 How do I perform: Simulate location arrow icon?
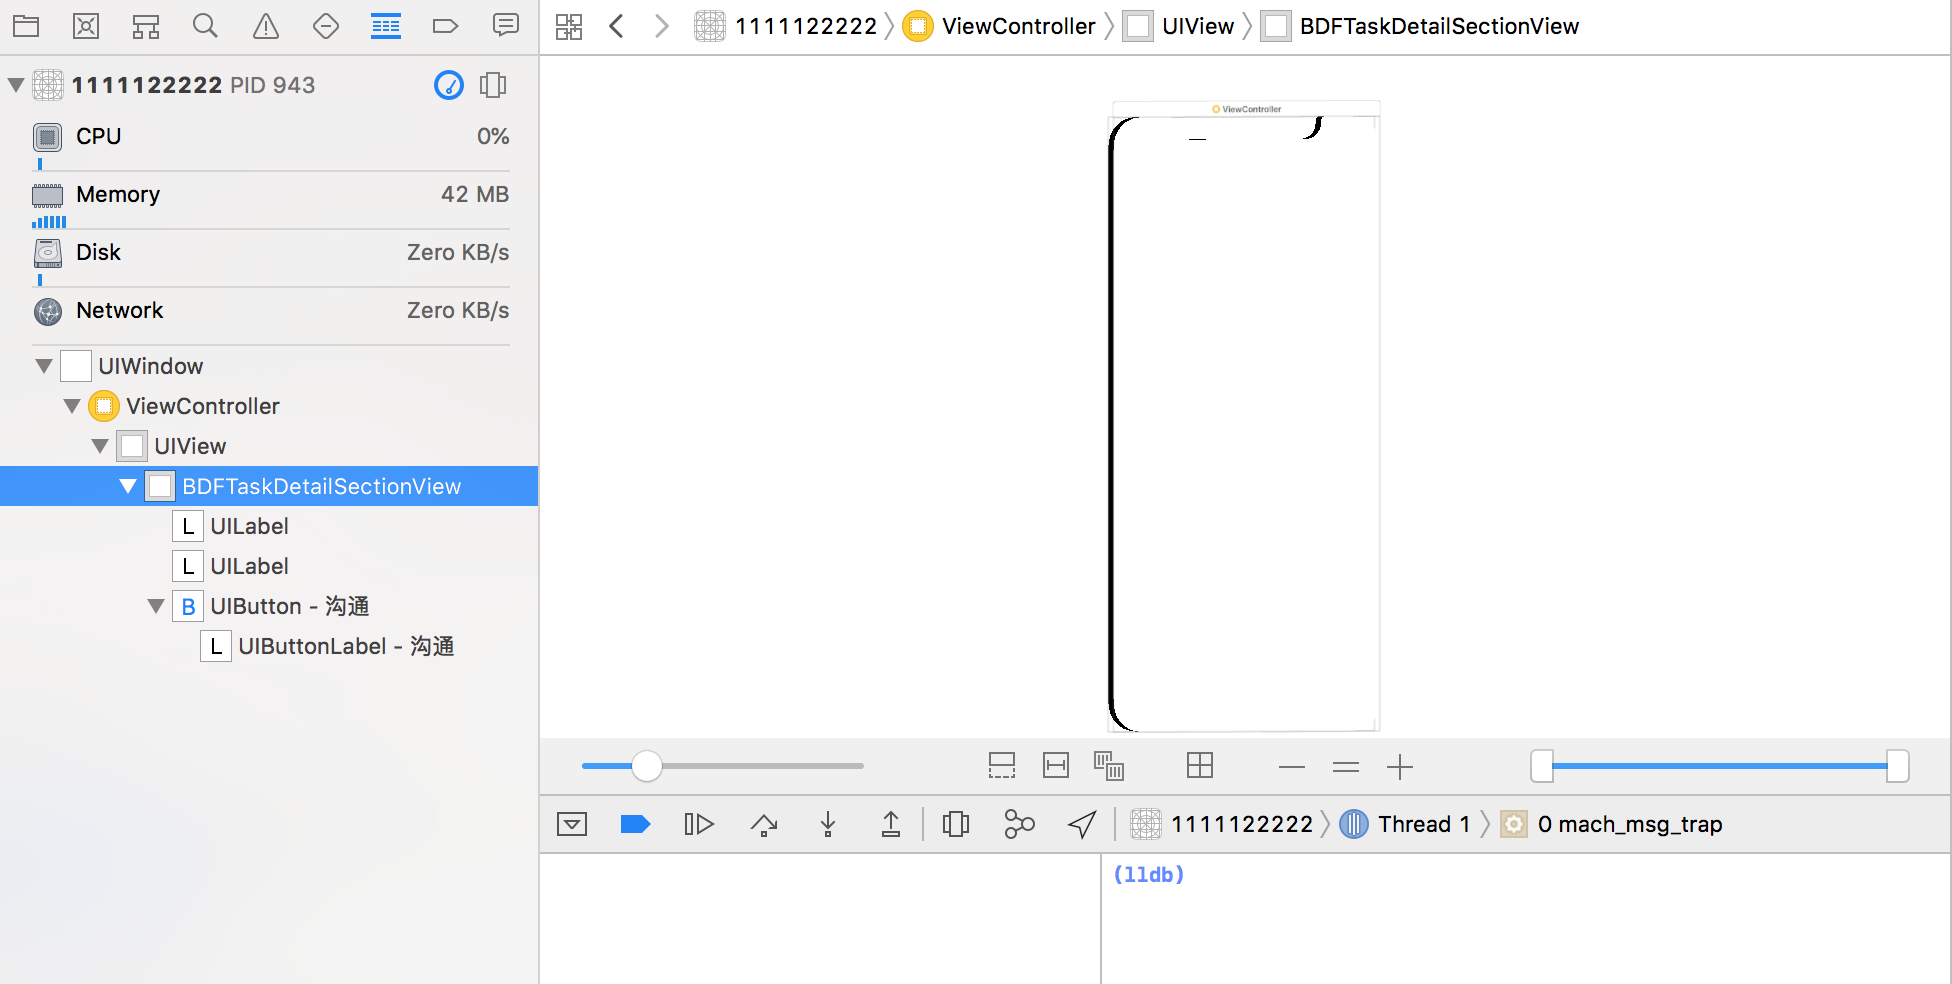pyautogui.click(x=1082, y=824)
